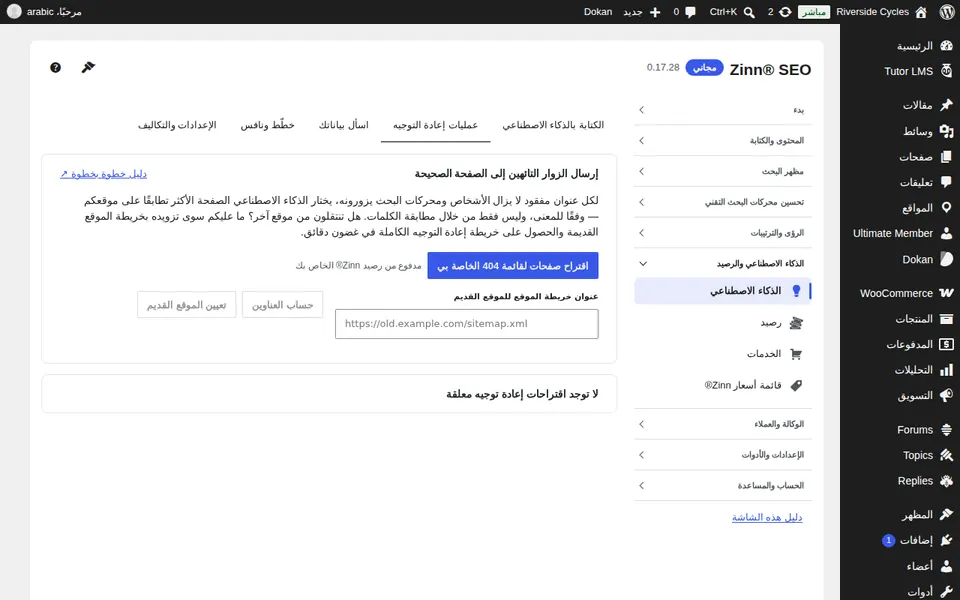Expand the مظهر البحث section
960x600 pixels.
(723, 171)
